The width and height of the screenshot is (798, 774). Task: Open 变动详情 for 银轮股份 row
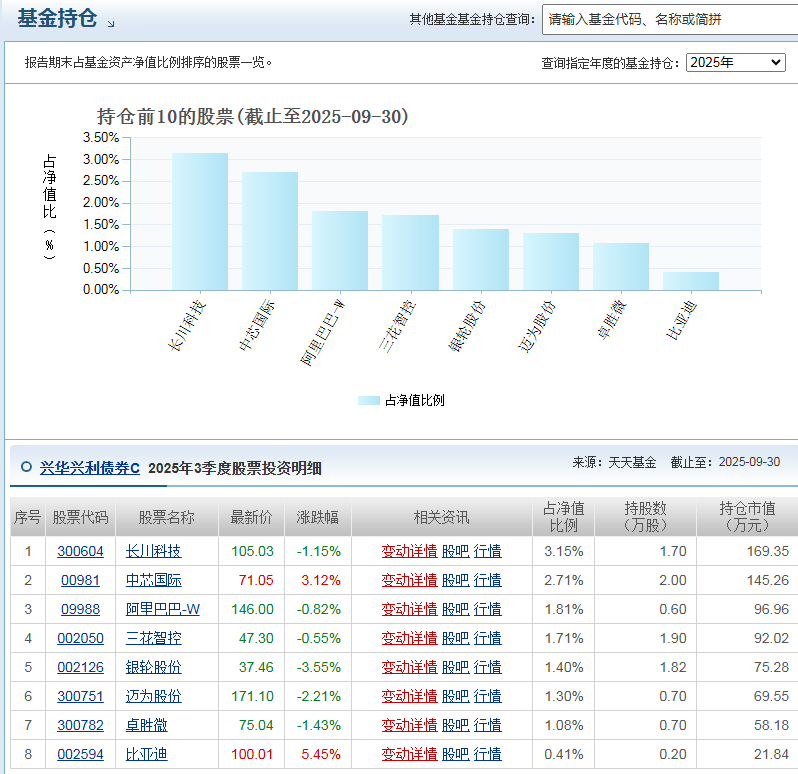point(410,667)
